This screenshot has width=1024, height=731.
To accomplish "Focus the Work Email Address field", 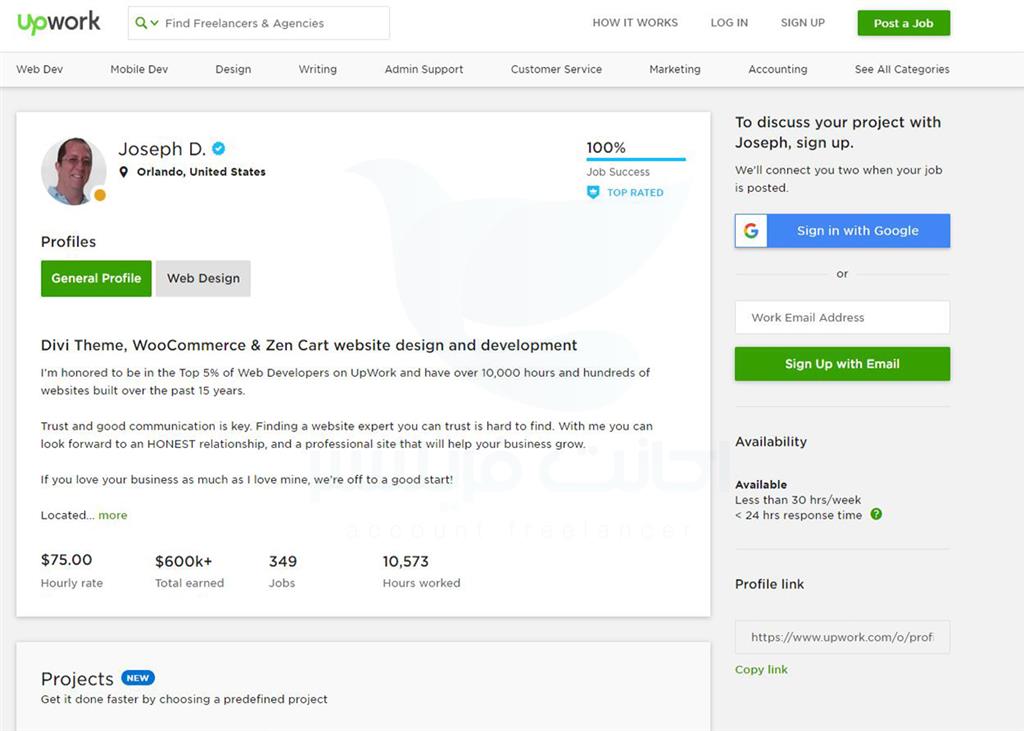I will [x=842, y=317].
